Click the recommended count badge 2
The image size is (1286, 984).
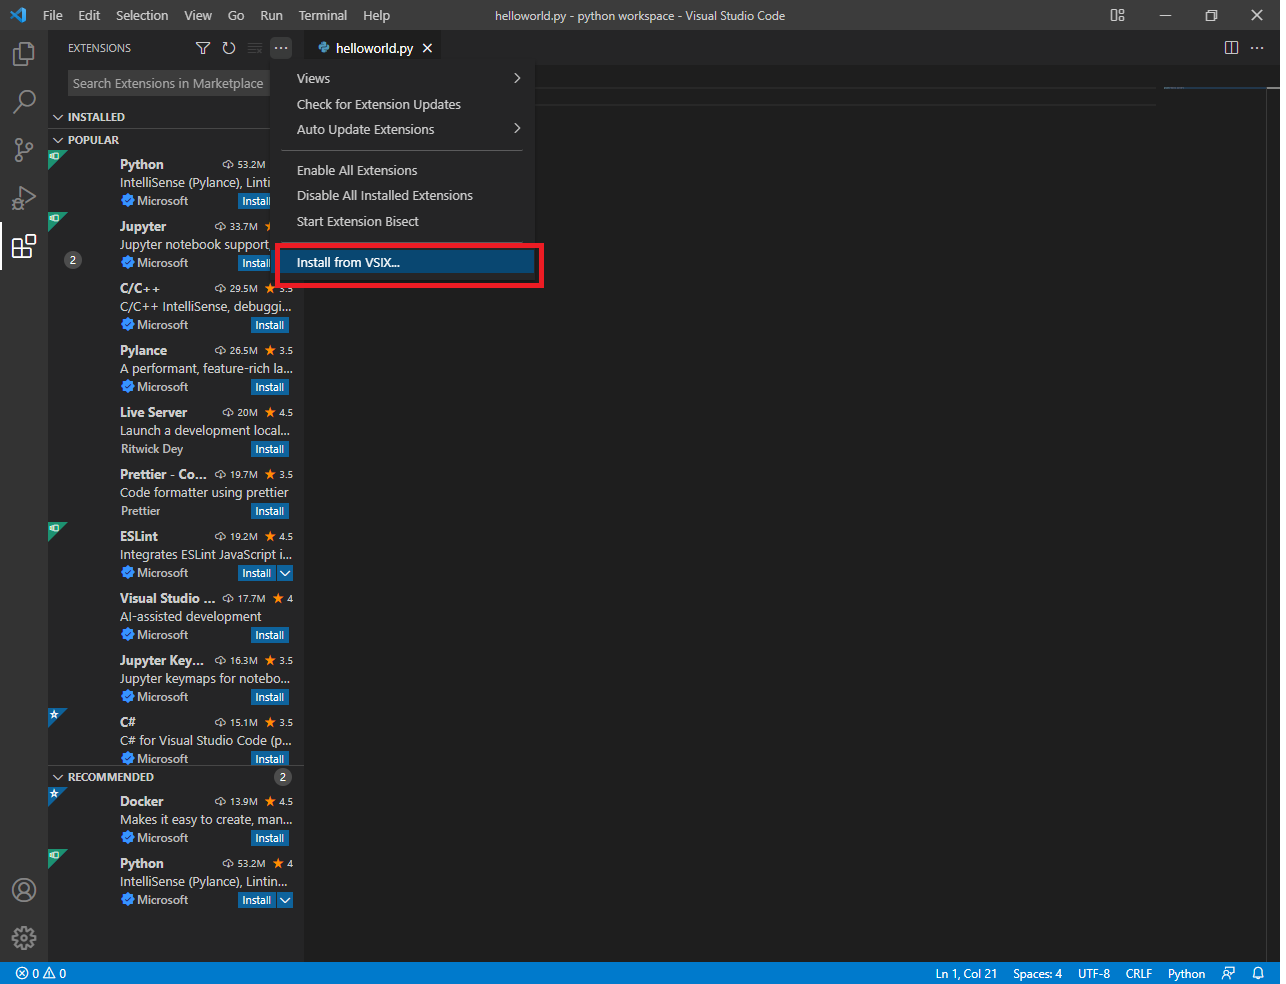click(x=283, y=777)
